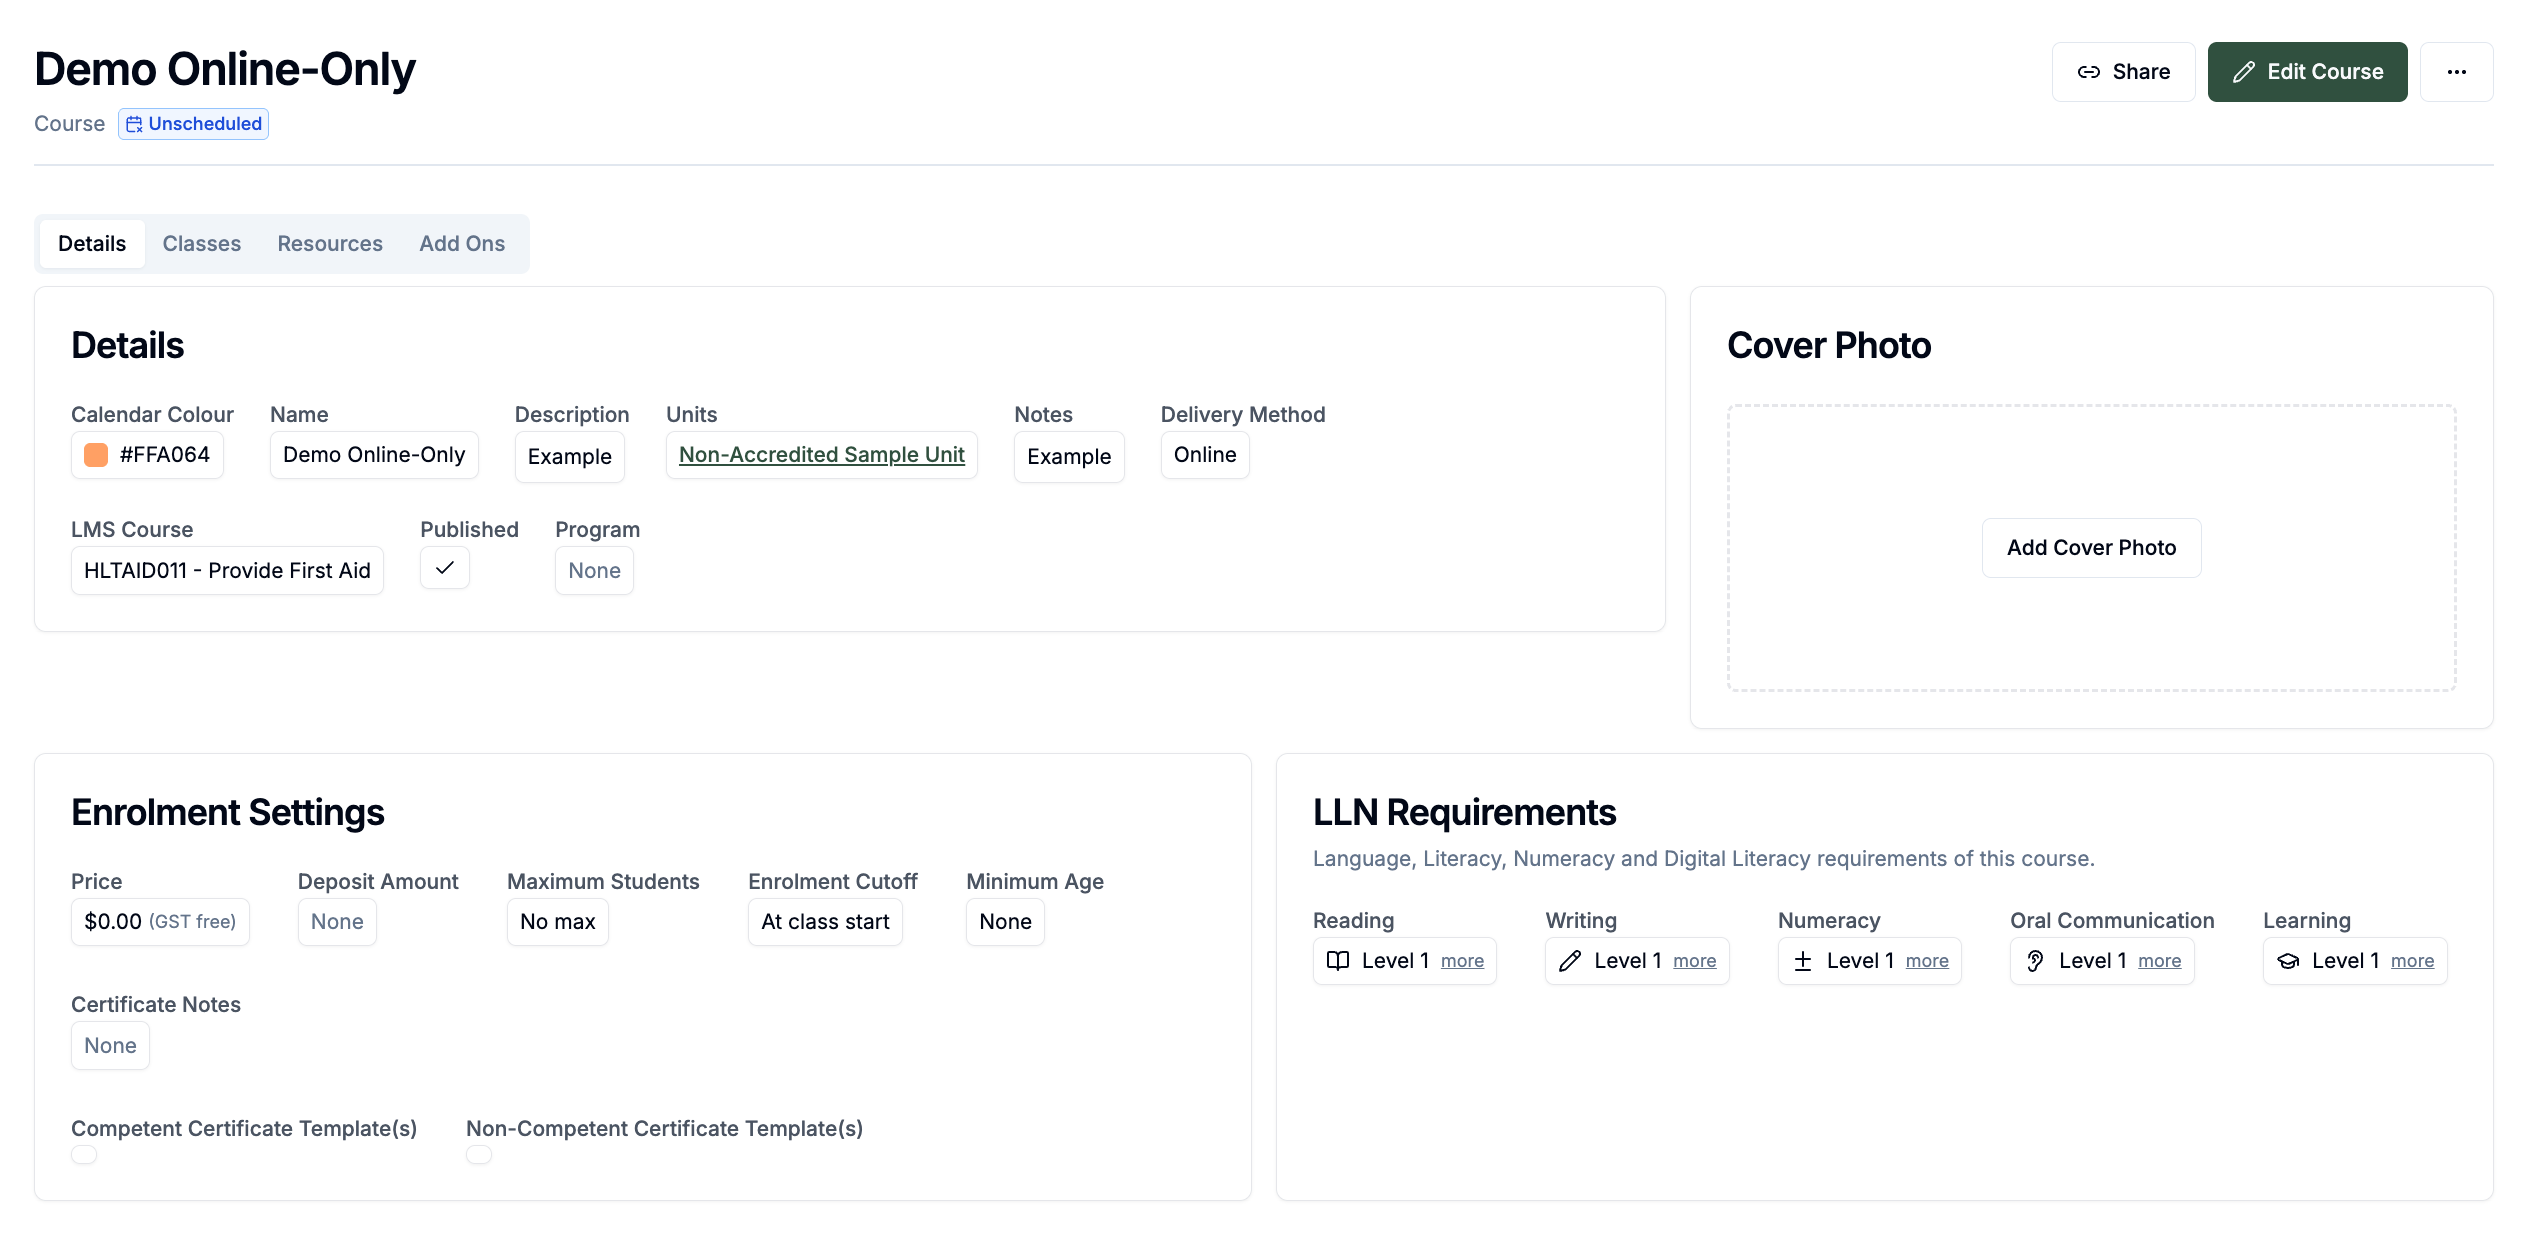Click the Published checkmark icon
The image size is (2524, 1234).
pos(445,568)
